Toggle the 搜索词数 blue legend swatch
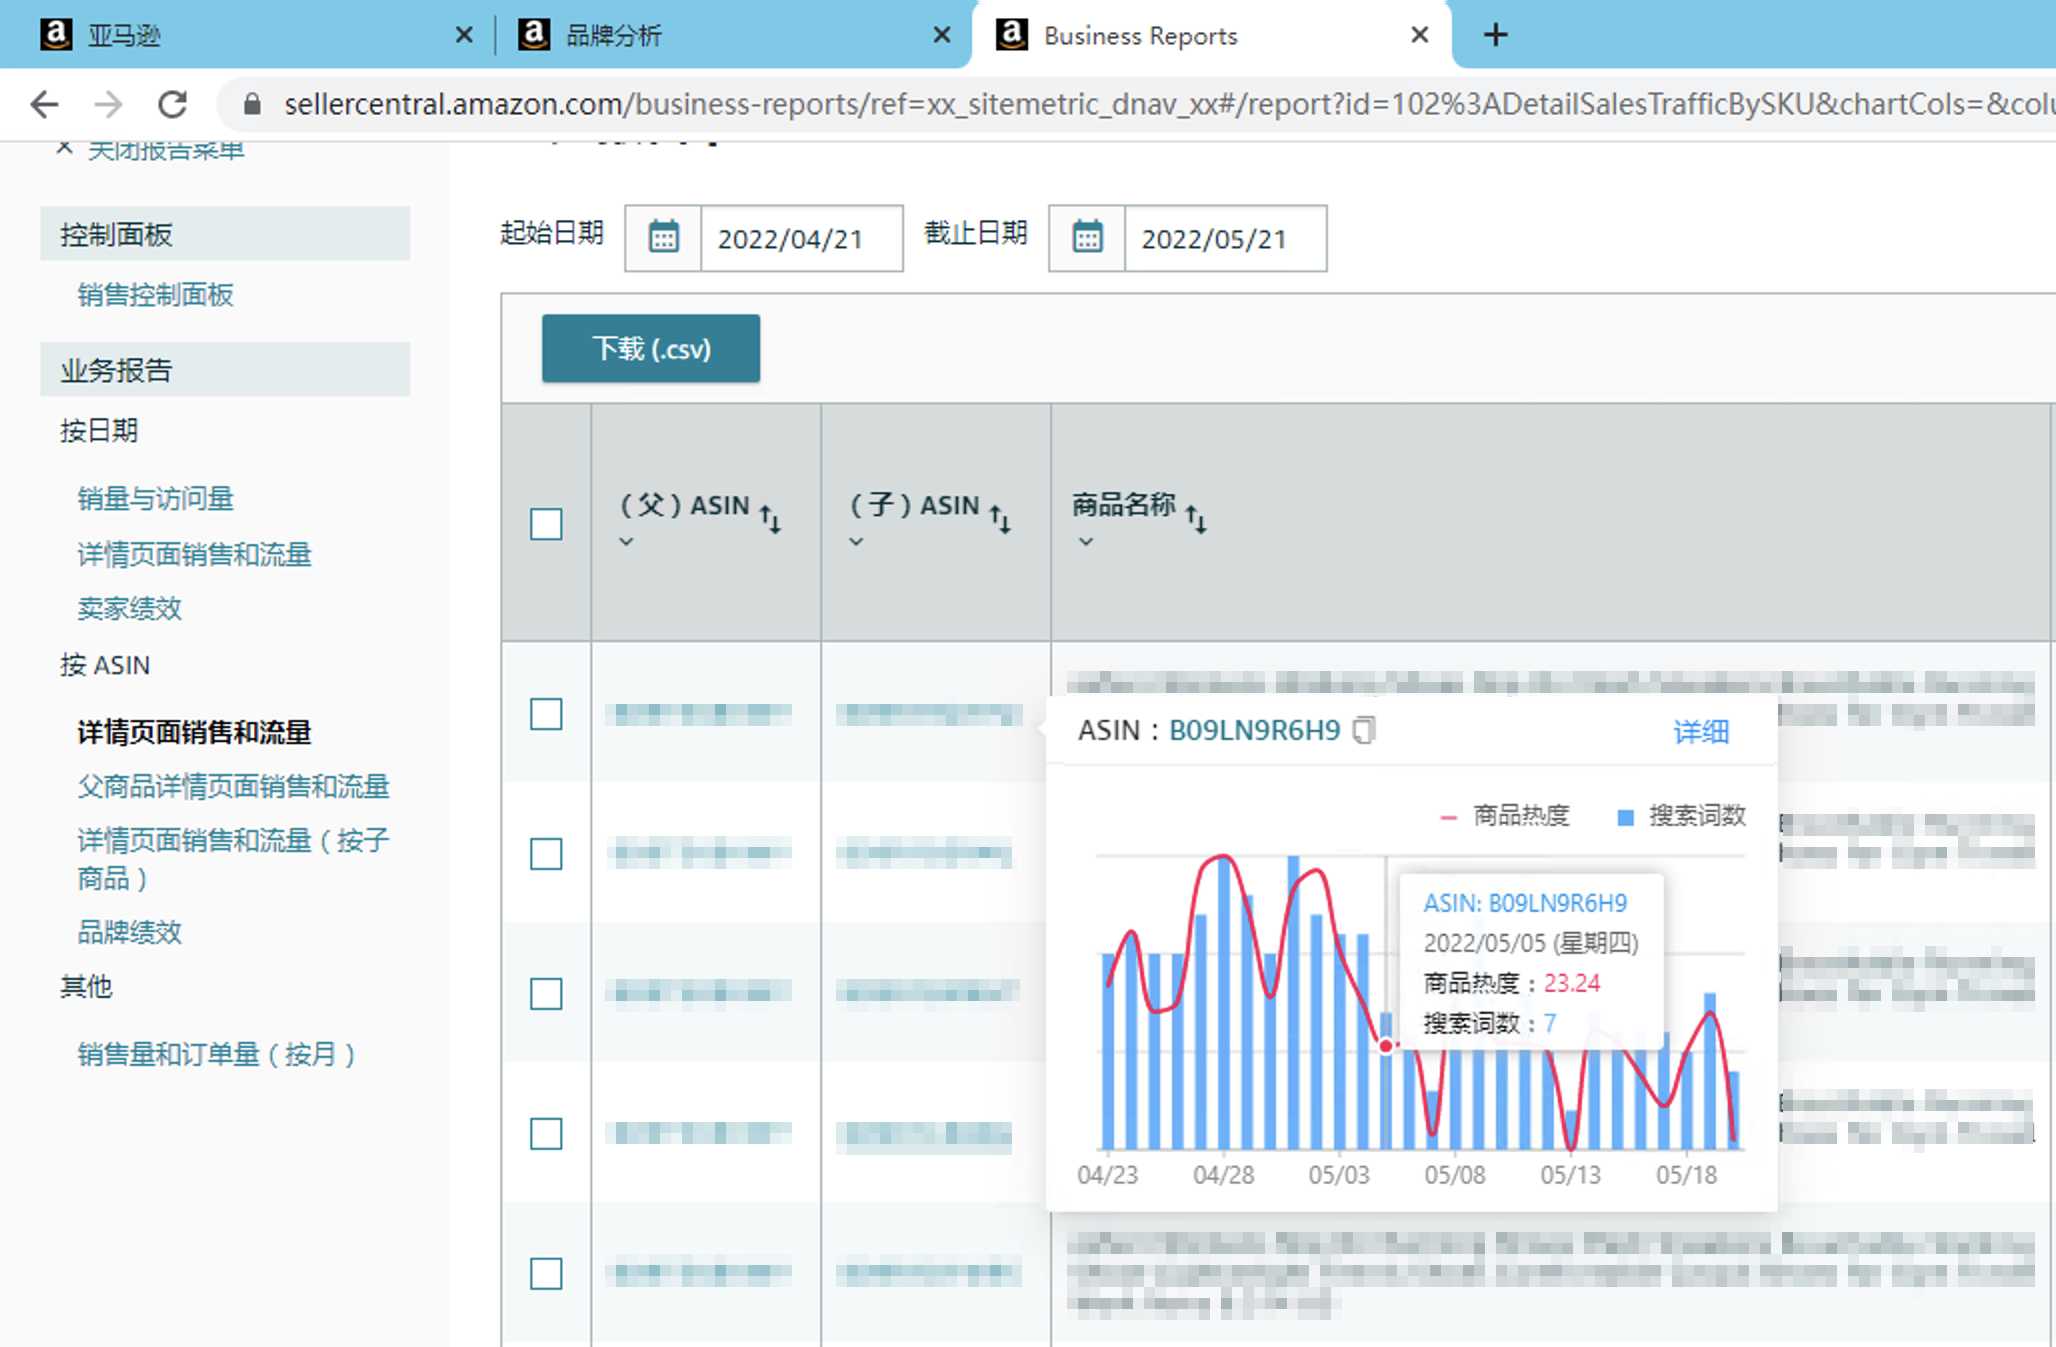This screenshot has height=1347, width=2056. (x=1626, y=817)
